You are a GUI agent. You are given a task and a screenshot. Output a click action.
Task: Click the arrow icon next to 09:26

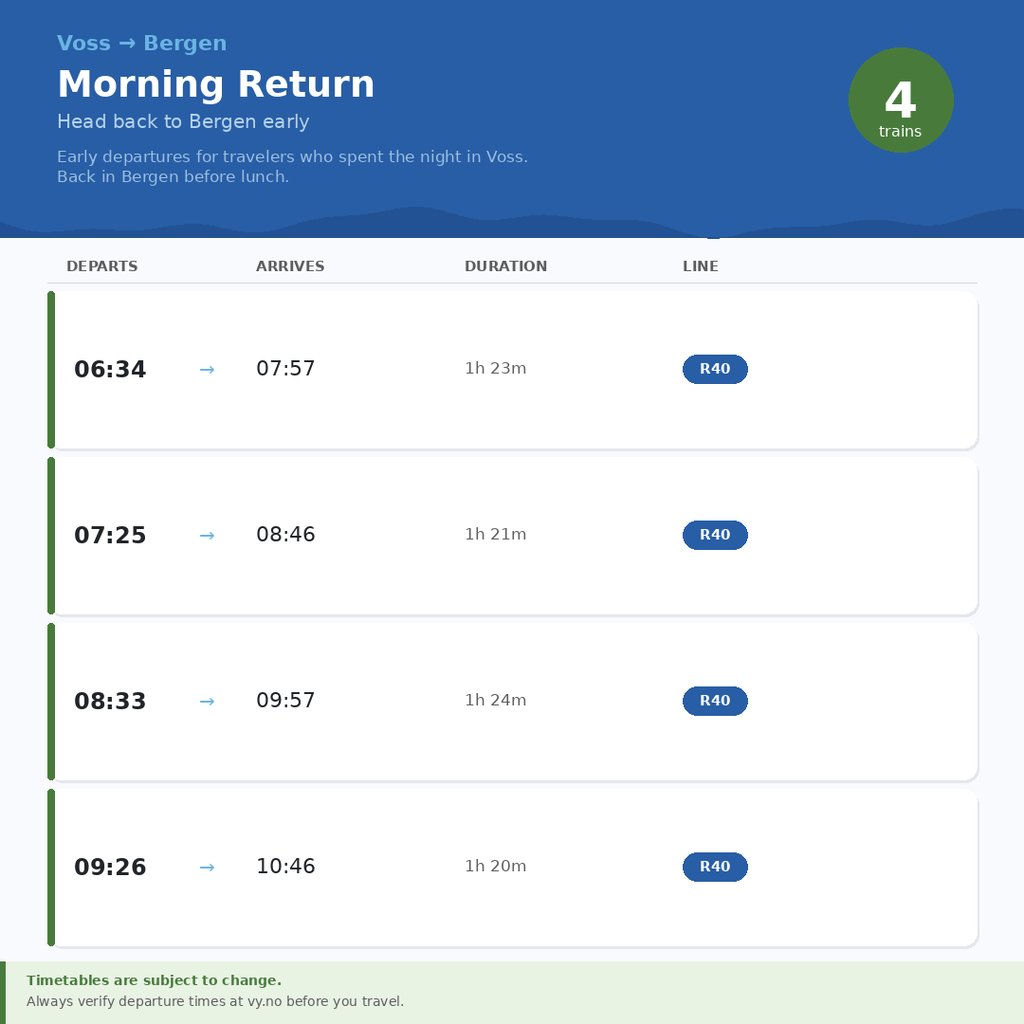point(207,868)
